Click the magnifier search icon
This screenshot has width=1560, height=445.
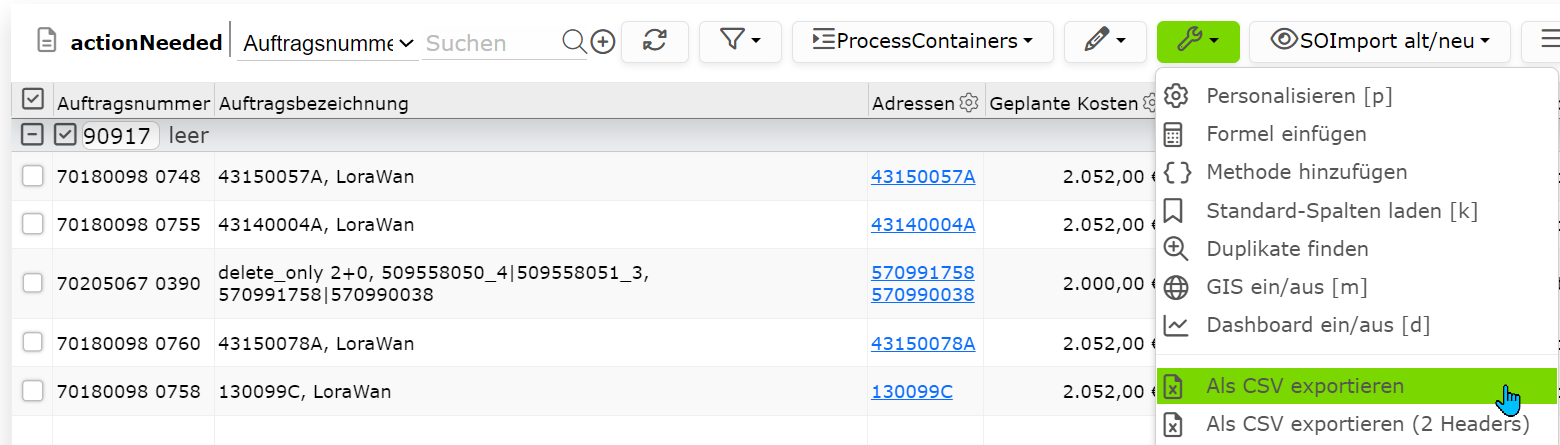click(574, 42)
